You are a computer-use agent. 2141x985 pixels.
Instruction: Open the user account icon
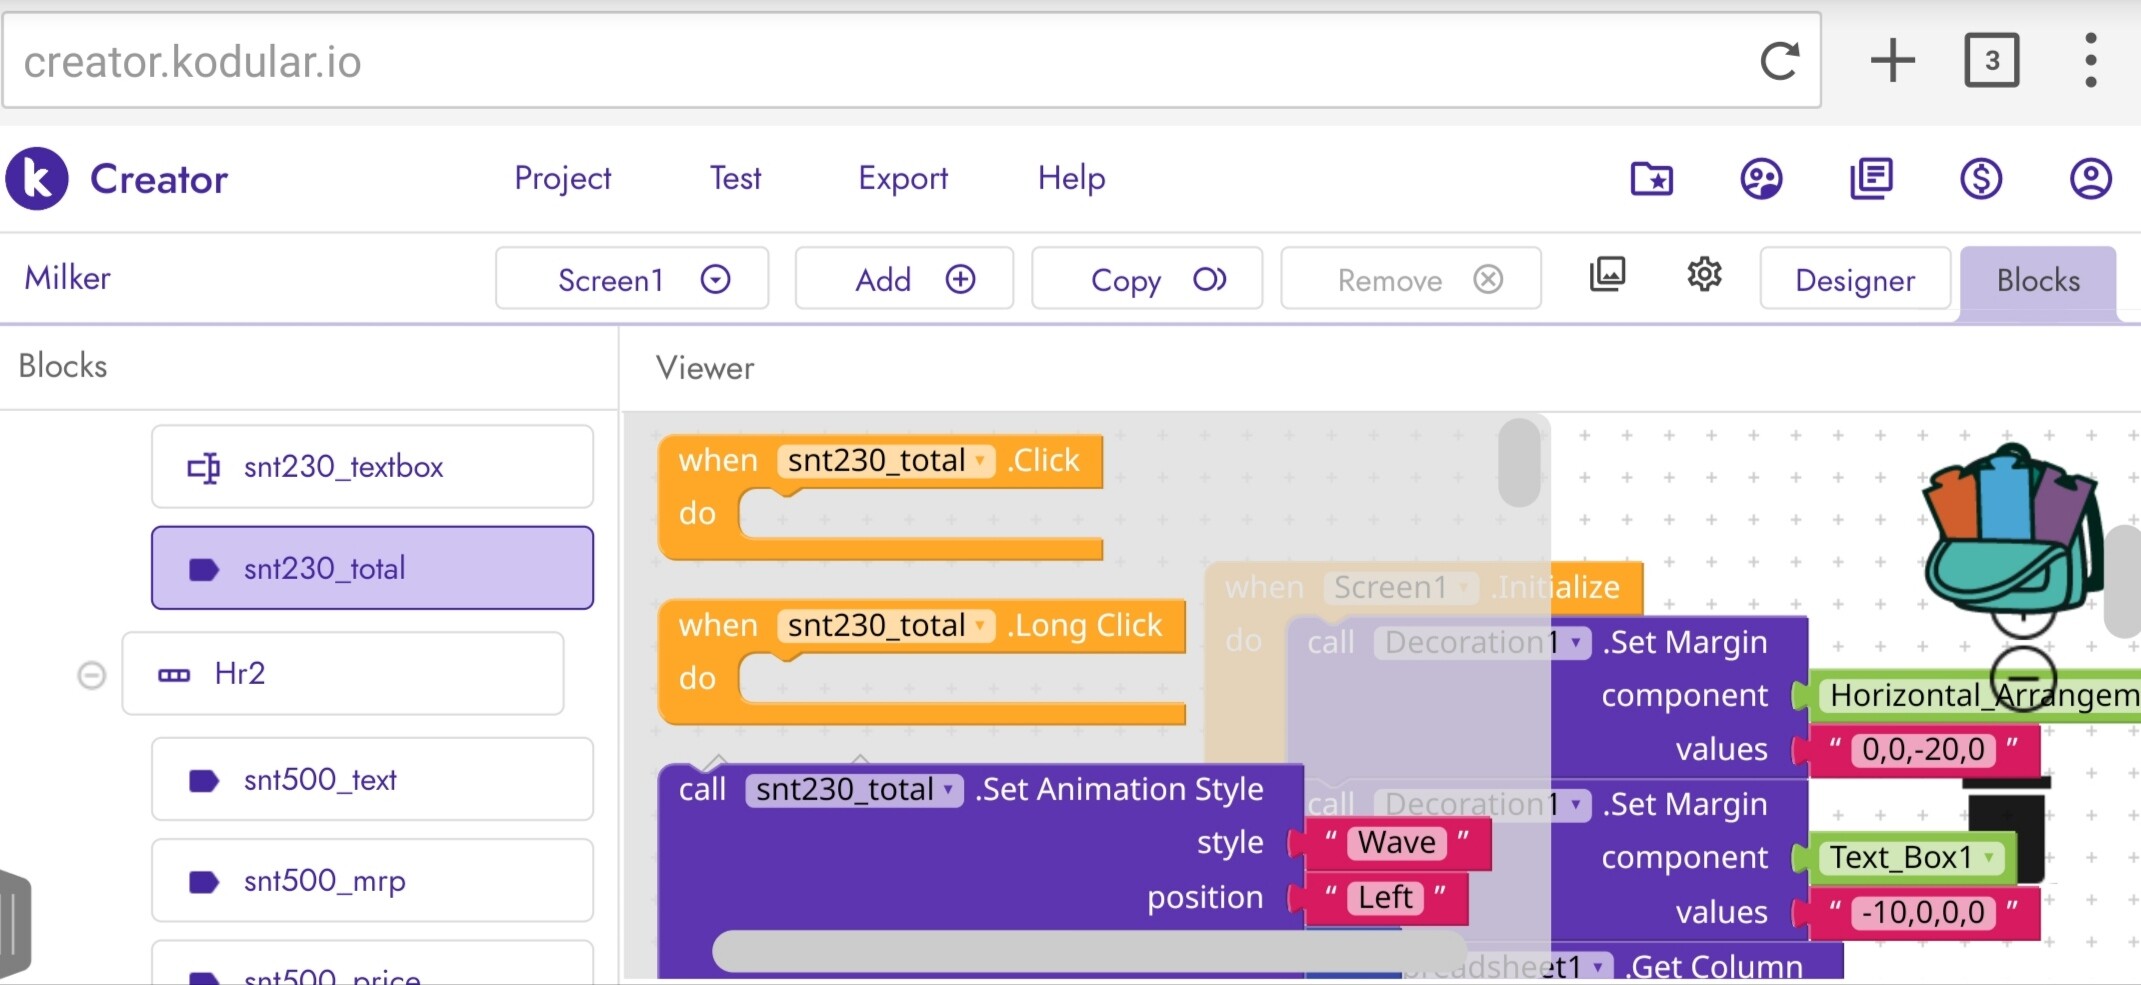click(x=2090, y=179)
